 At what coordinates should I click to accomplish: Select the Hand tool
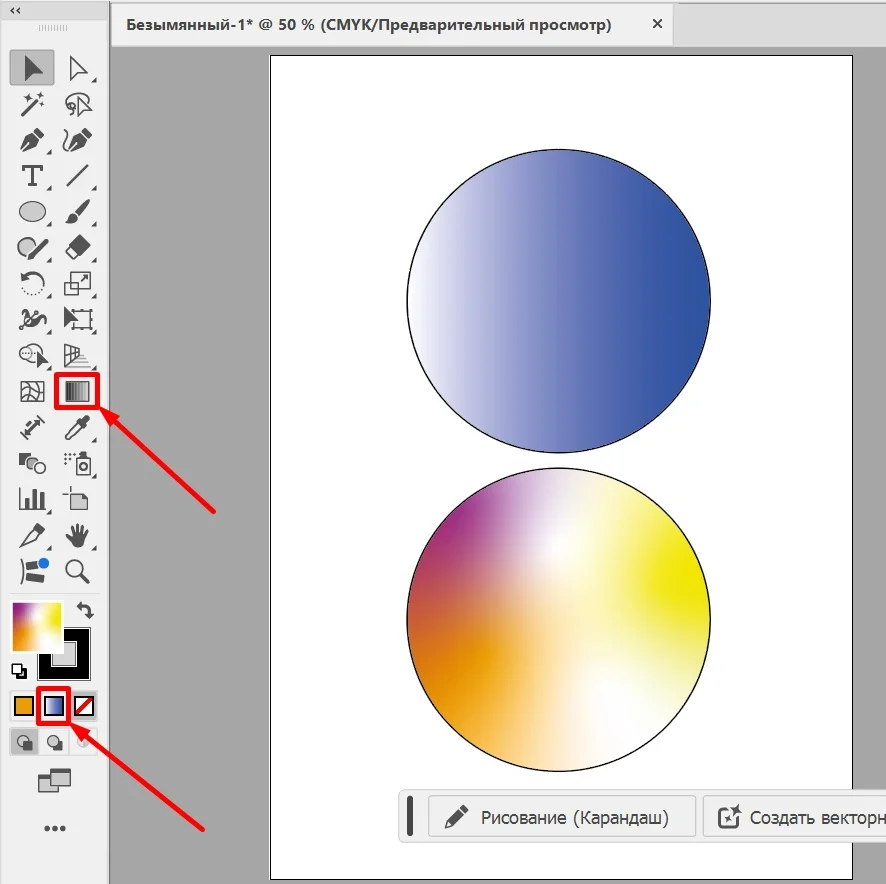pos(77,535)
